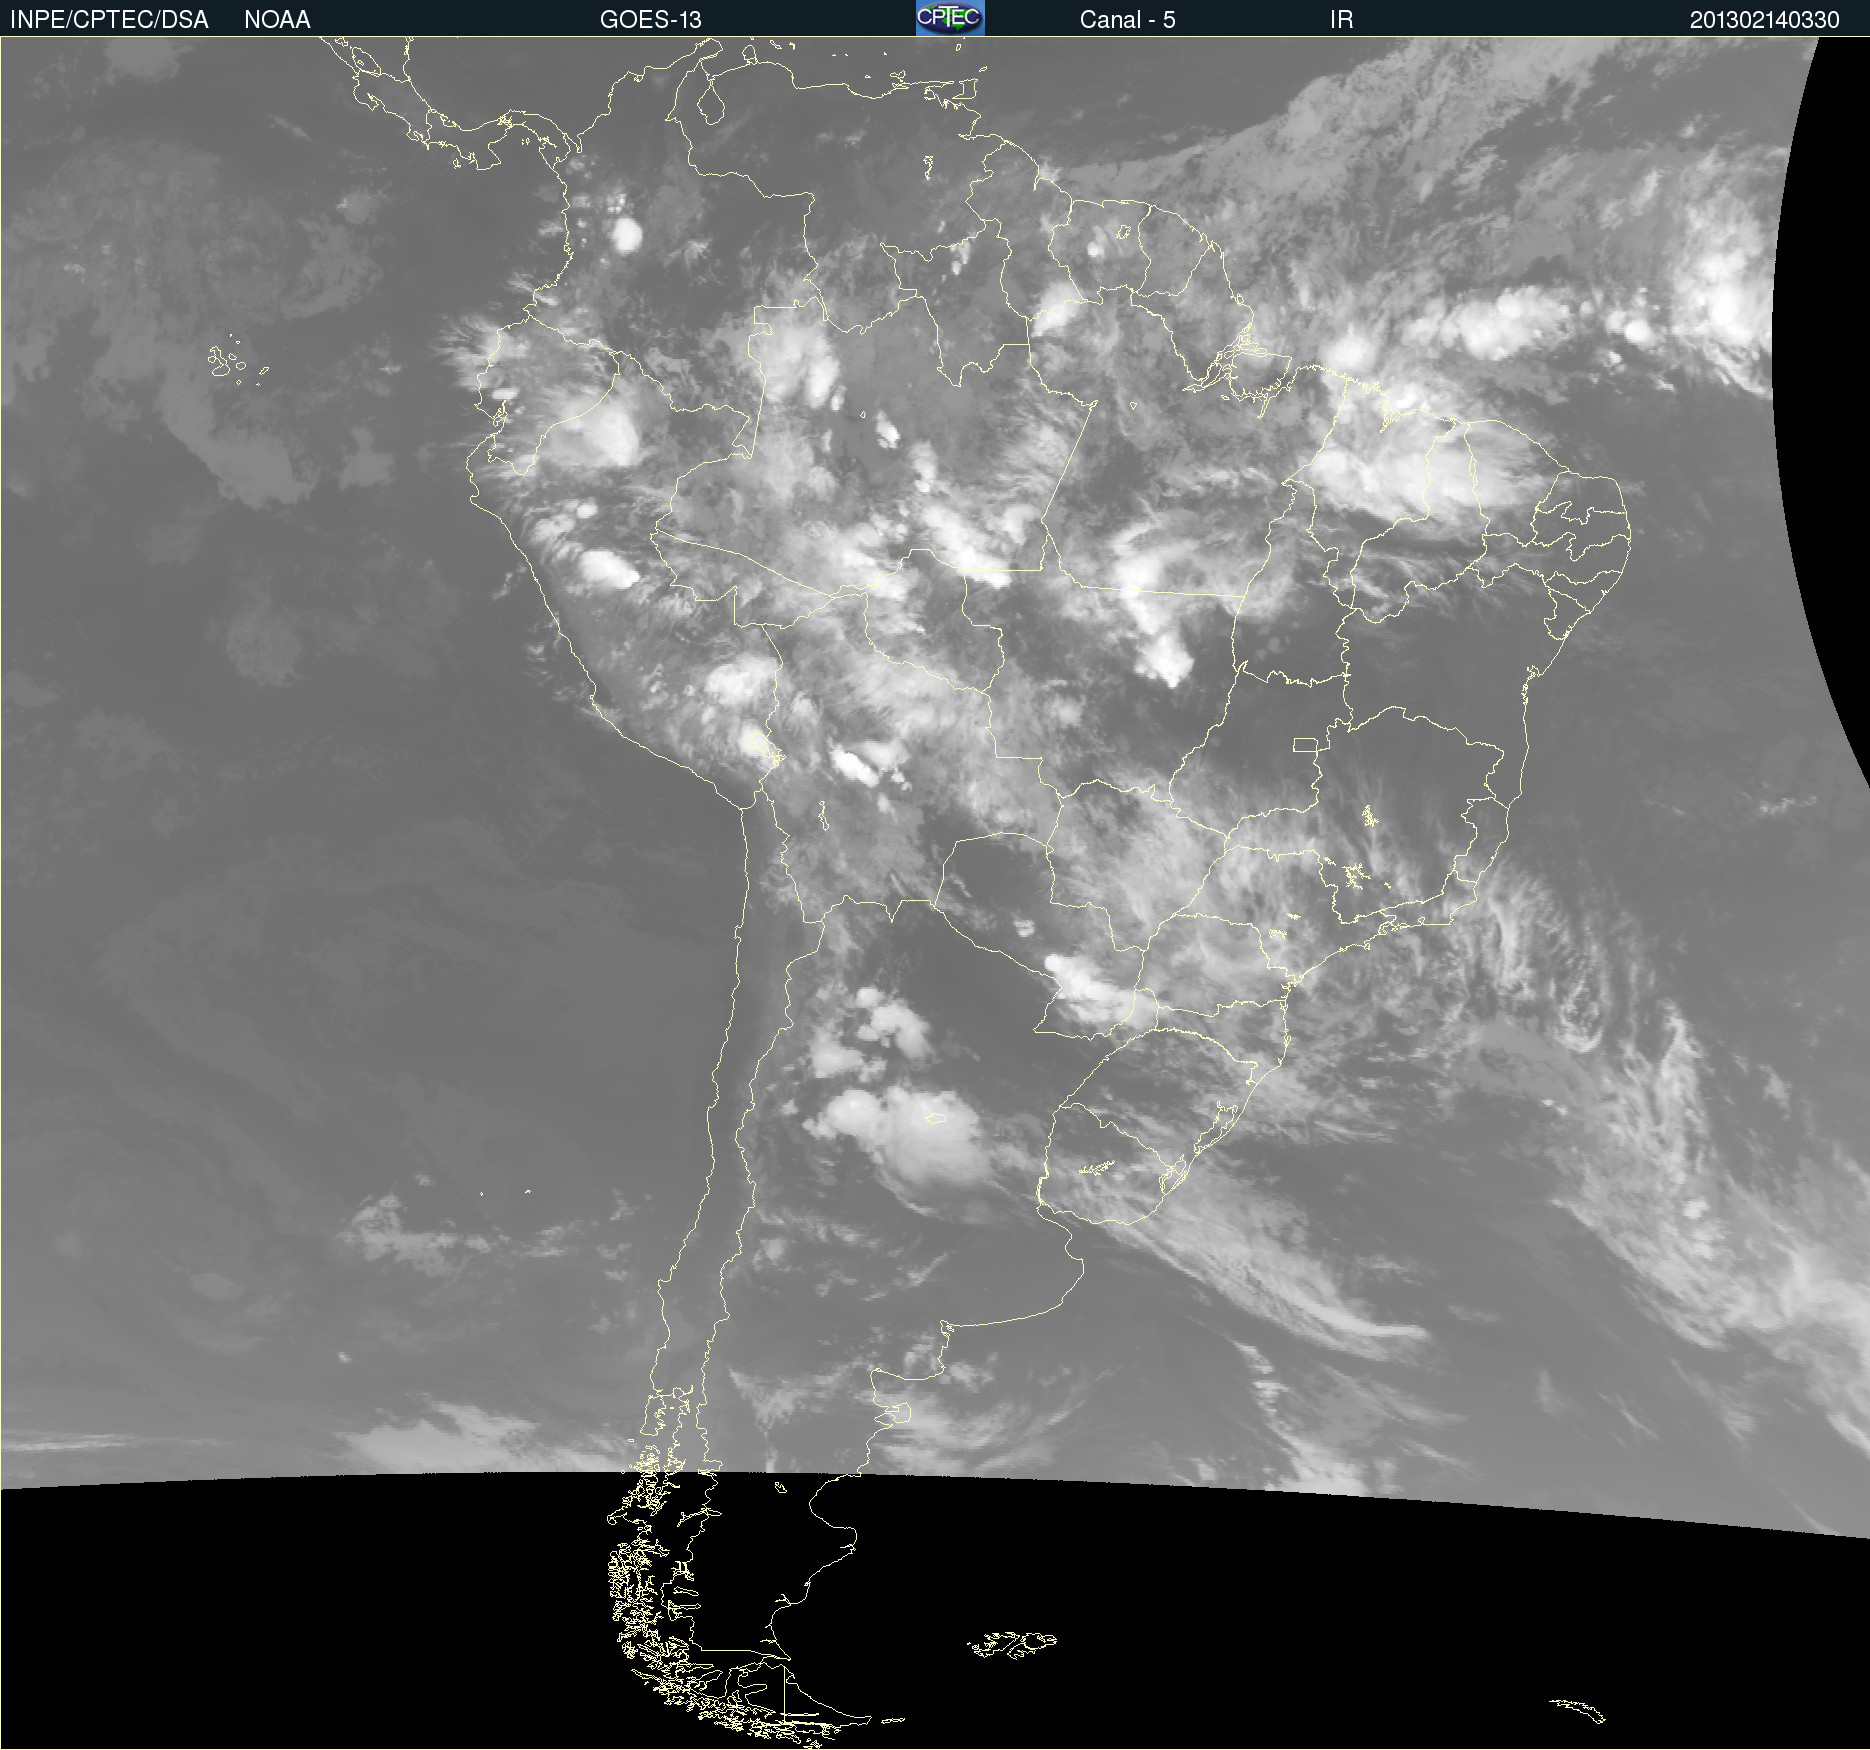This screenshot has height=1750, width=1870.
Task: Click the GOES-13 satellite label
Action: (x=650, y=20)
